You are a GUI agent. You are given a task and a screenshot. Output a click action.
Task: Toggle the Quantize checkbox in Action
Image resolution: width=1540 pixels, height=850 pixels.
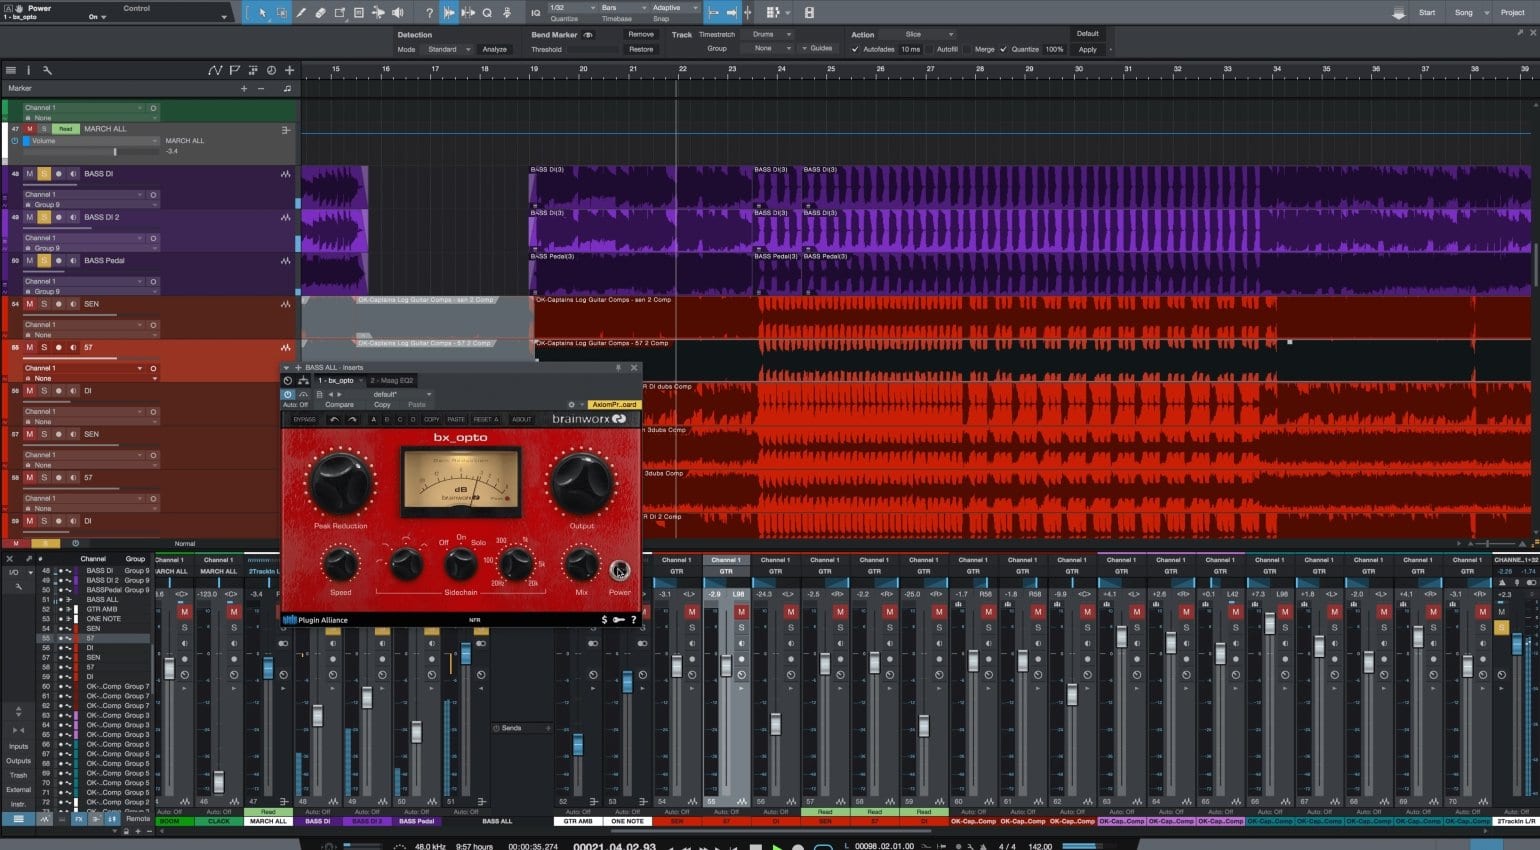(1003, 49)
